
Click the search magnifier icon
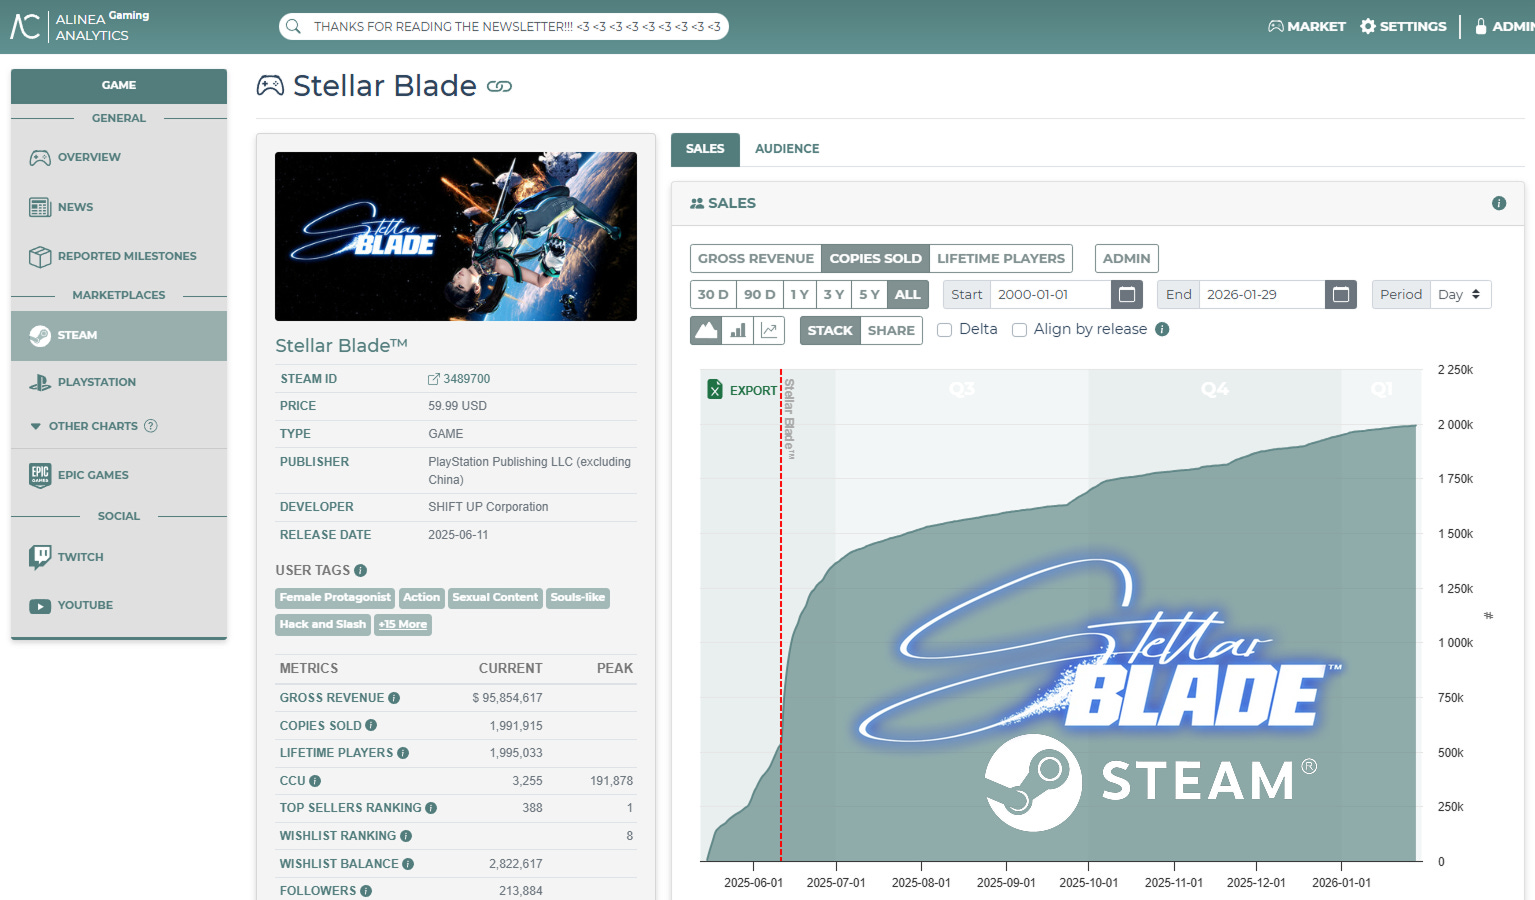point(293,27)
